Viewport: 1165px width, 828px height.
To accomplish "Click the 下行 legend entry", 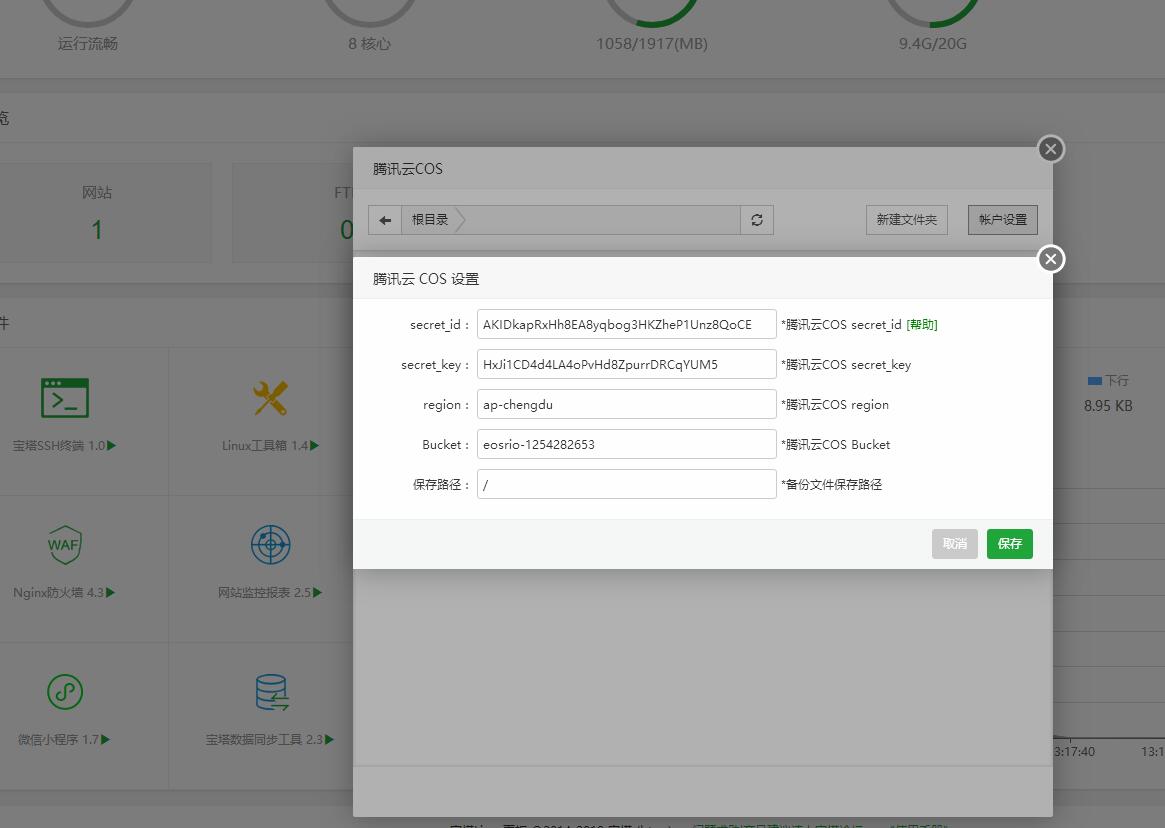I will tap(1108, 381).
